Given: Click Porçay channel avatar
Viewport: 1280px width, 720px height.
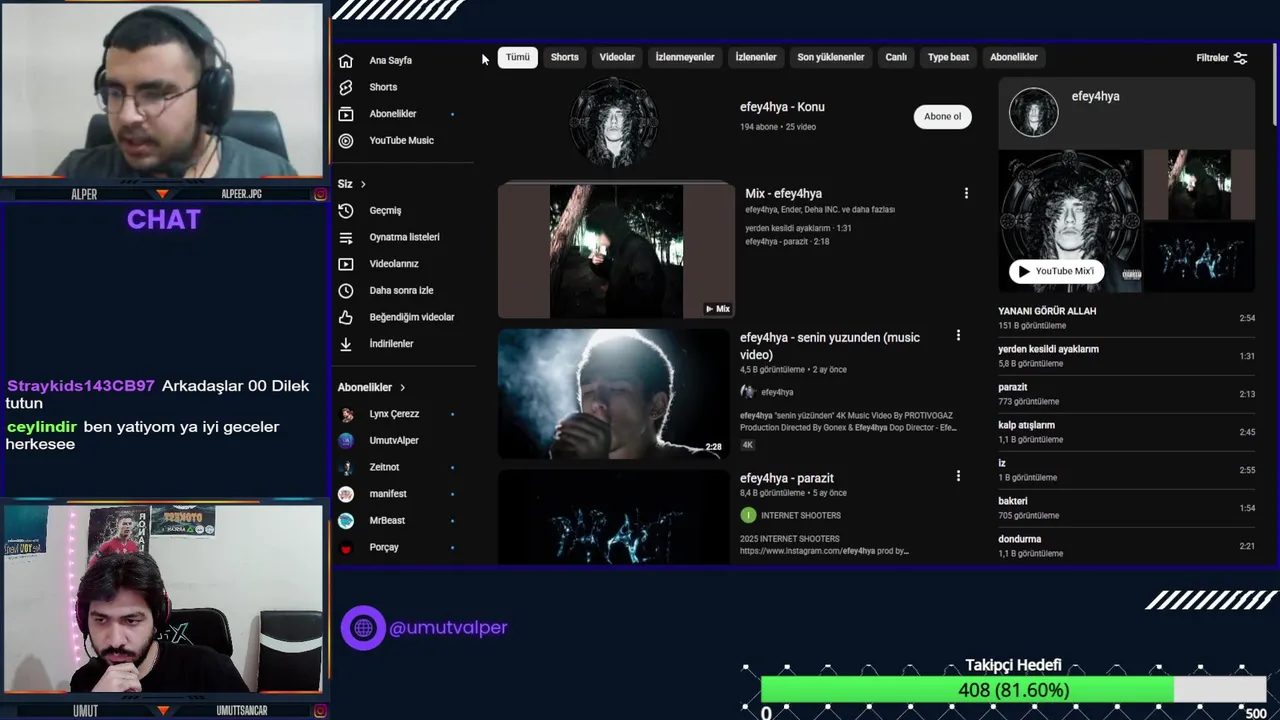Looking at the screenshot, I should point(346,548).
